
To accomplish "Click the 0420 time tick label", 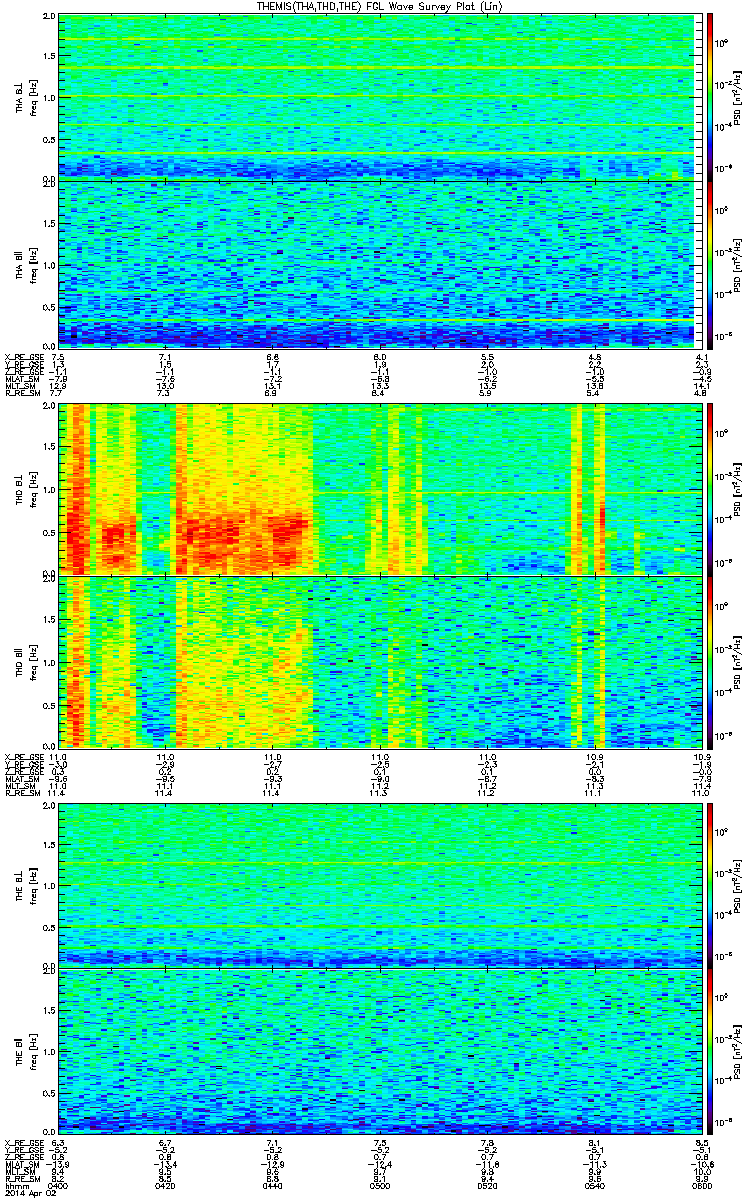I will (166, 1186).
